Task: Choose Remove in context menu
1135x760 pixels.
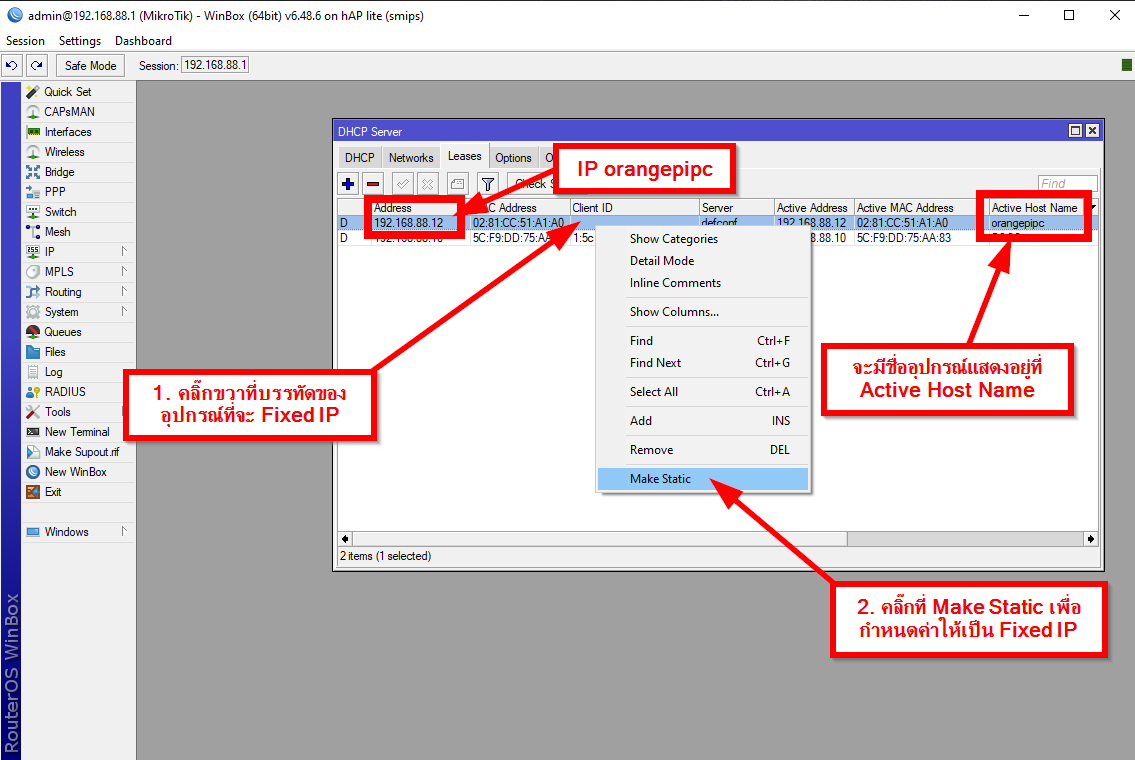Action: click(702, 449)
